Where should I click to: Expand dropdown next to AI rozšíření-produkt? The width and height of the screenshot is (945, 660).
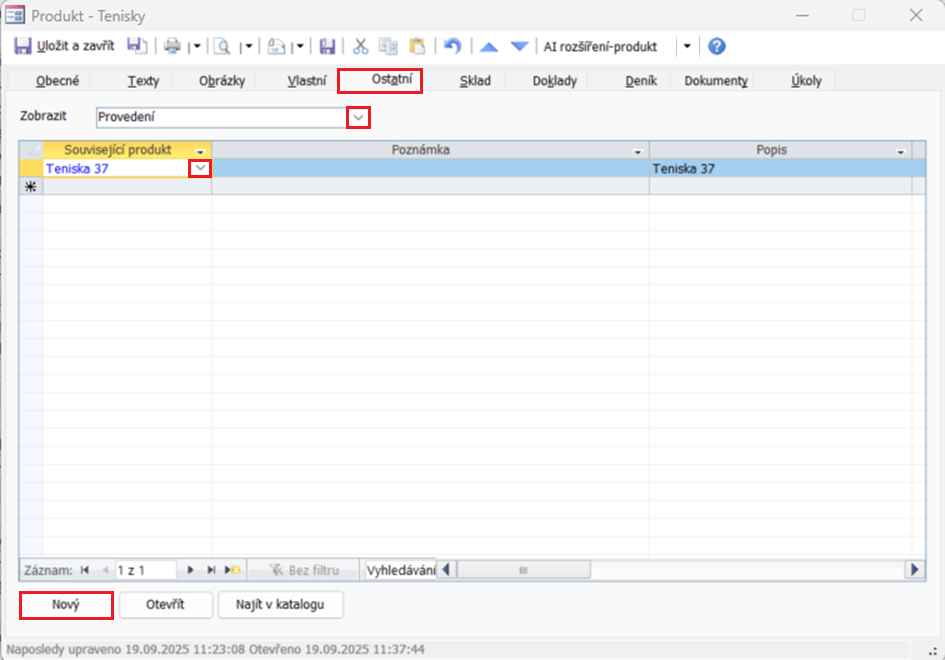pyautogui.click(x=687, y=46)
